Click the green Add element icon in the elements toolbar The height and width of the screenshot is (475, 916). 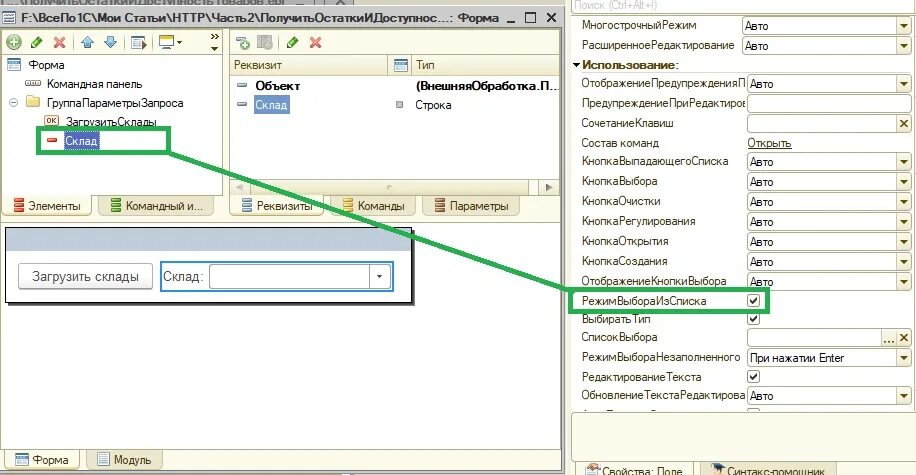click(14, 42)
